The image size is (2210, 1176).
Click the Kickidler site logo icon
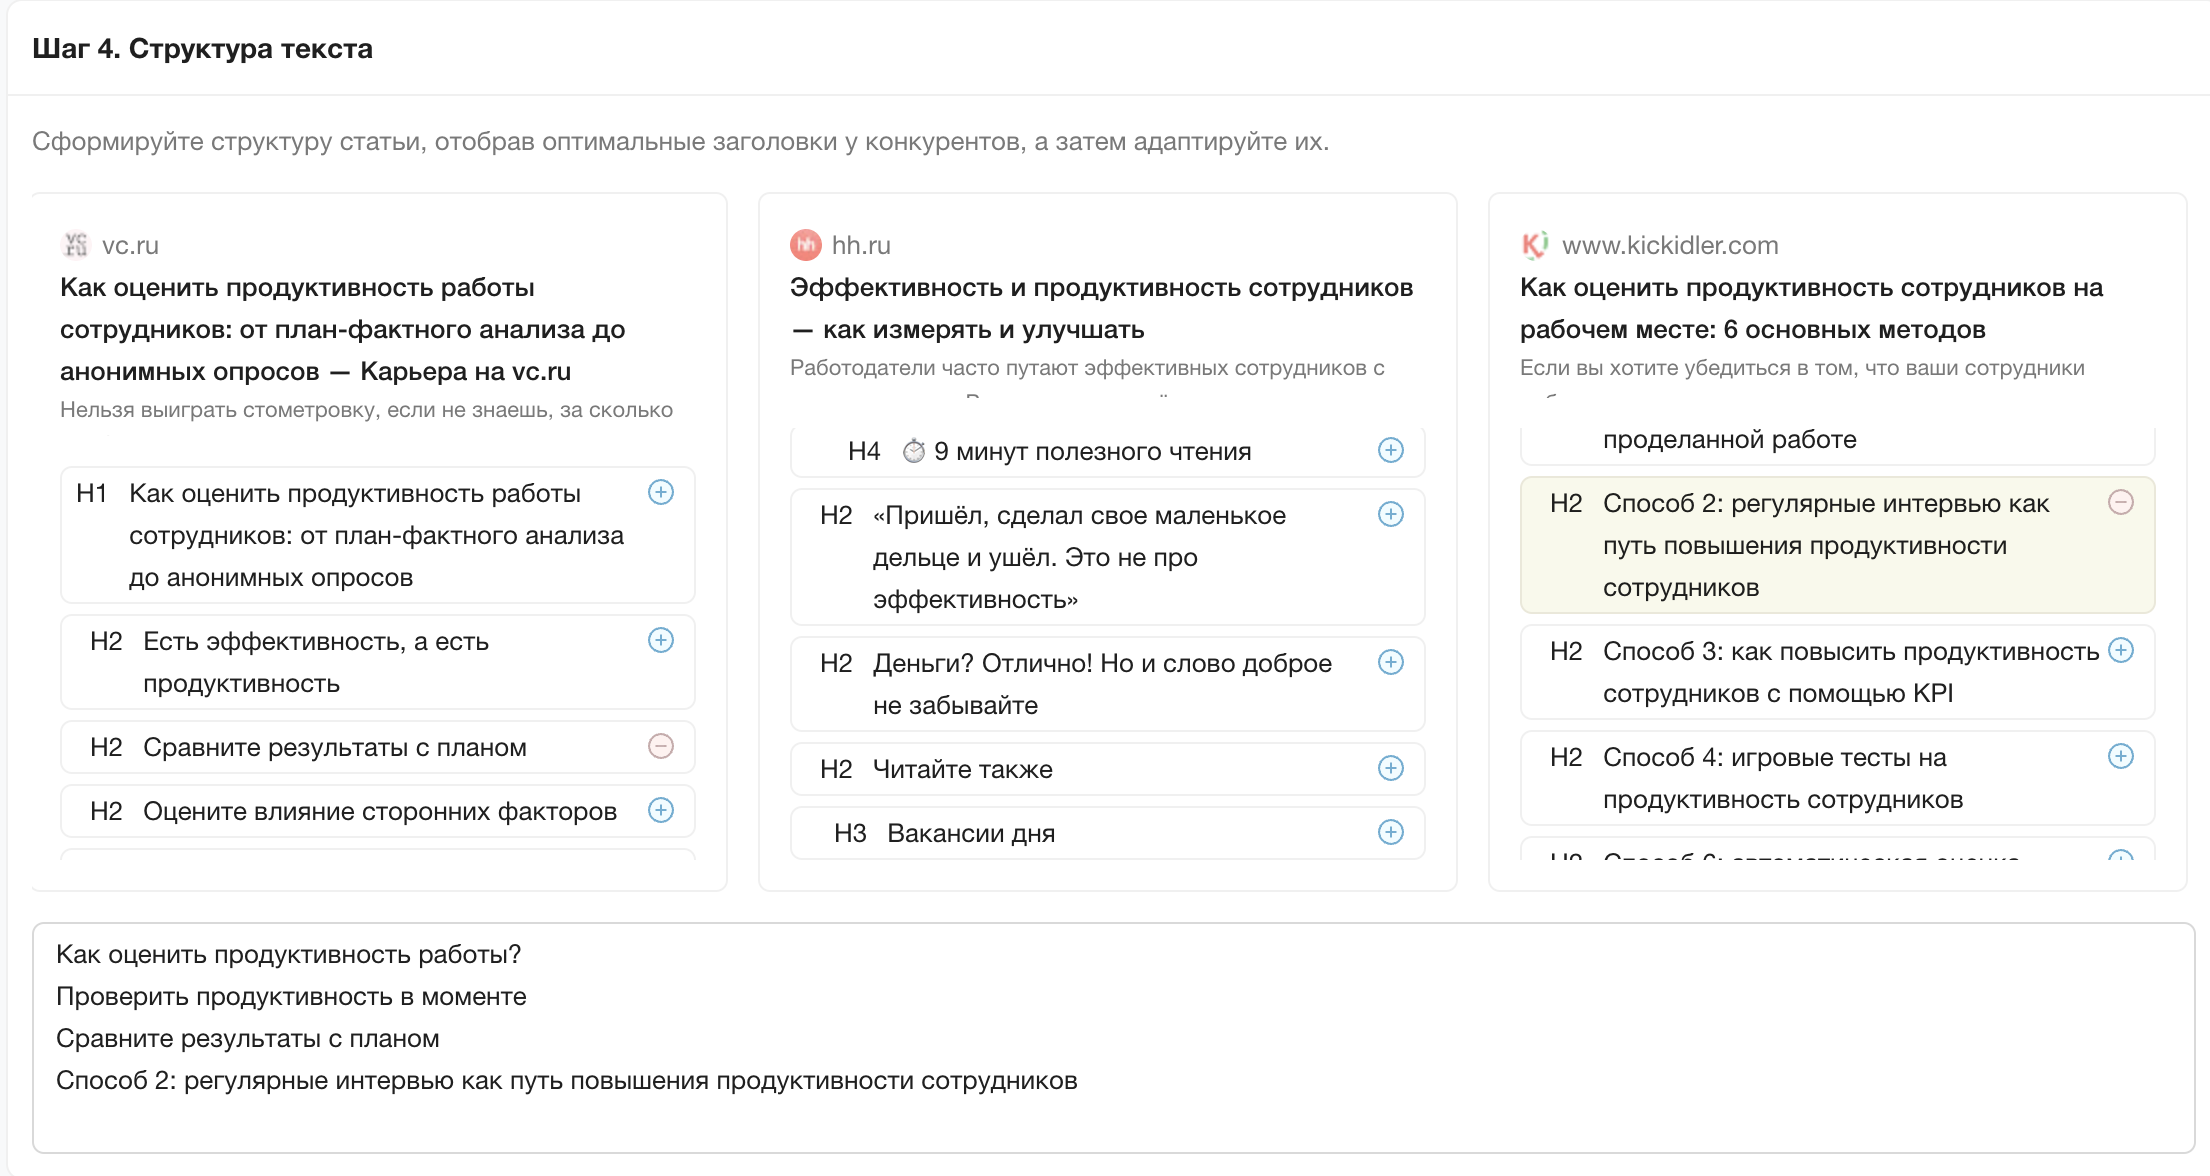pyautogui.click(x=1535, y=245)
